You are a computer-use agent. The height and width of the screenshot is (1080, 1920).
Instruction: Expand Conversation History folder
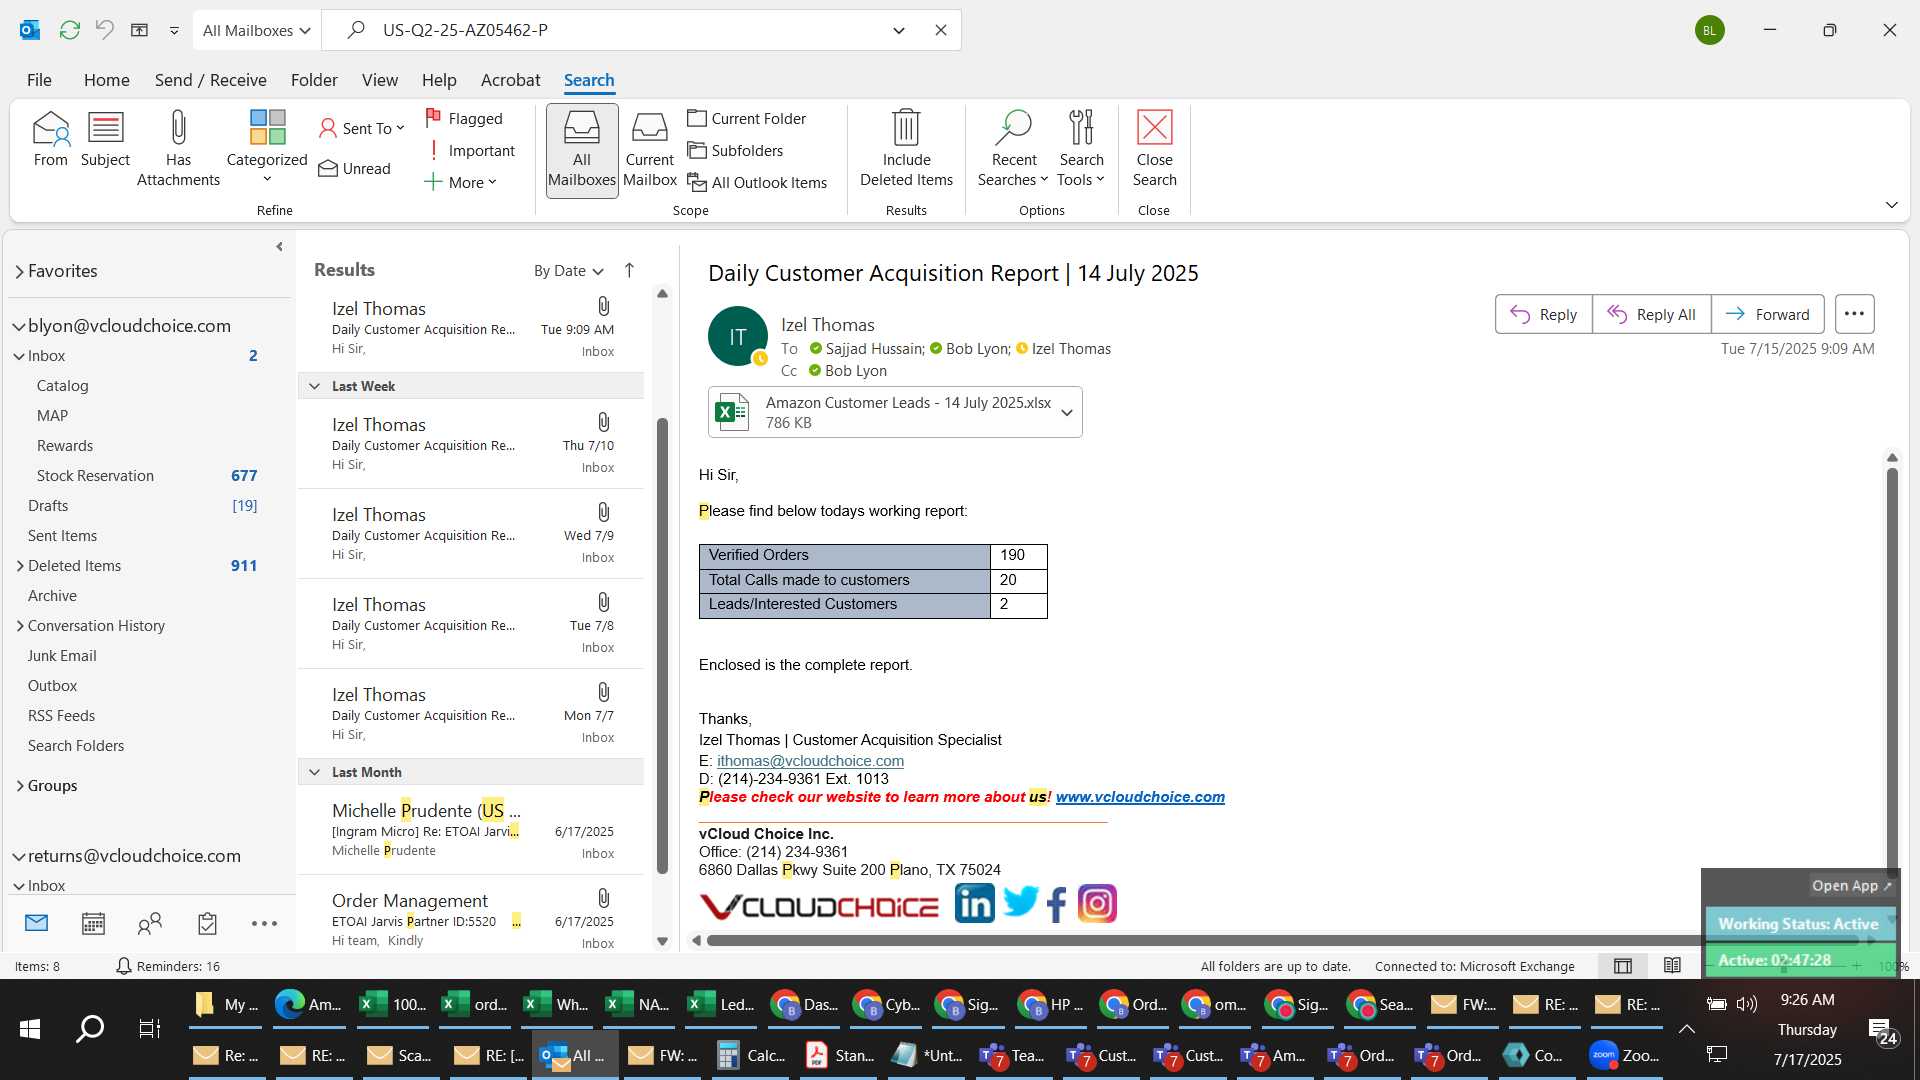(x=20, y=626)
